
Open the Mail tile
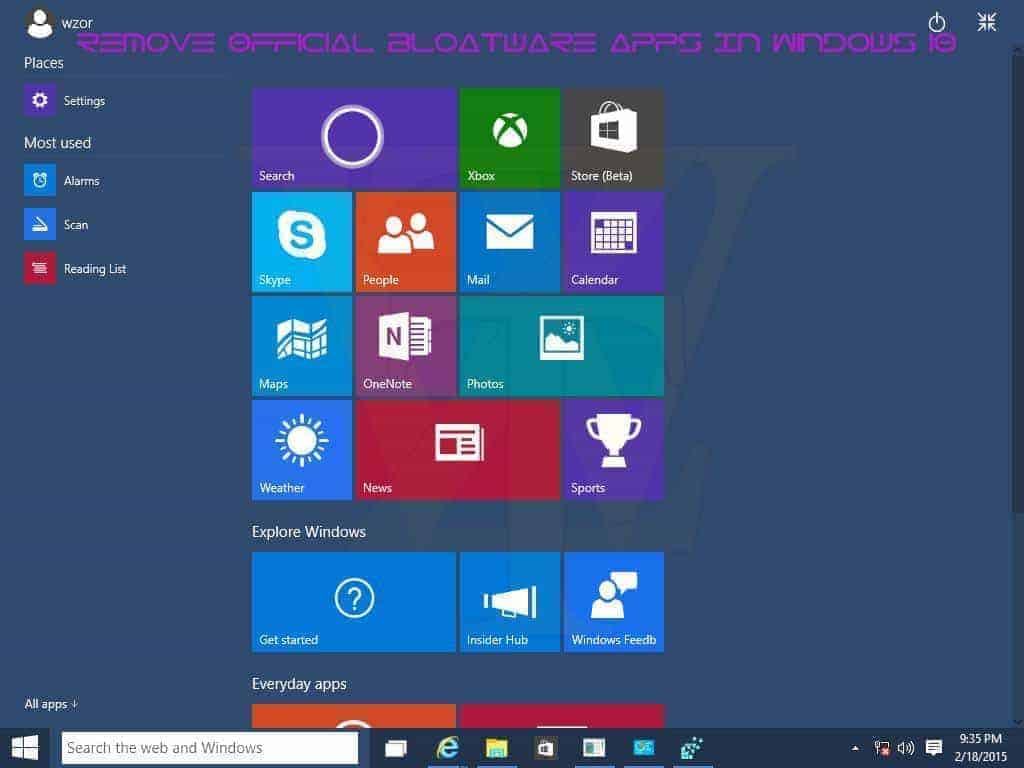point(510,242)
